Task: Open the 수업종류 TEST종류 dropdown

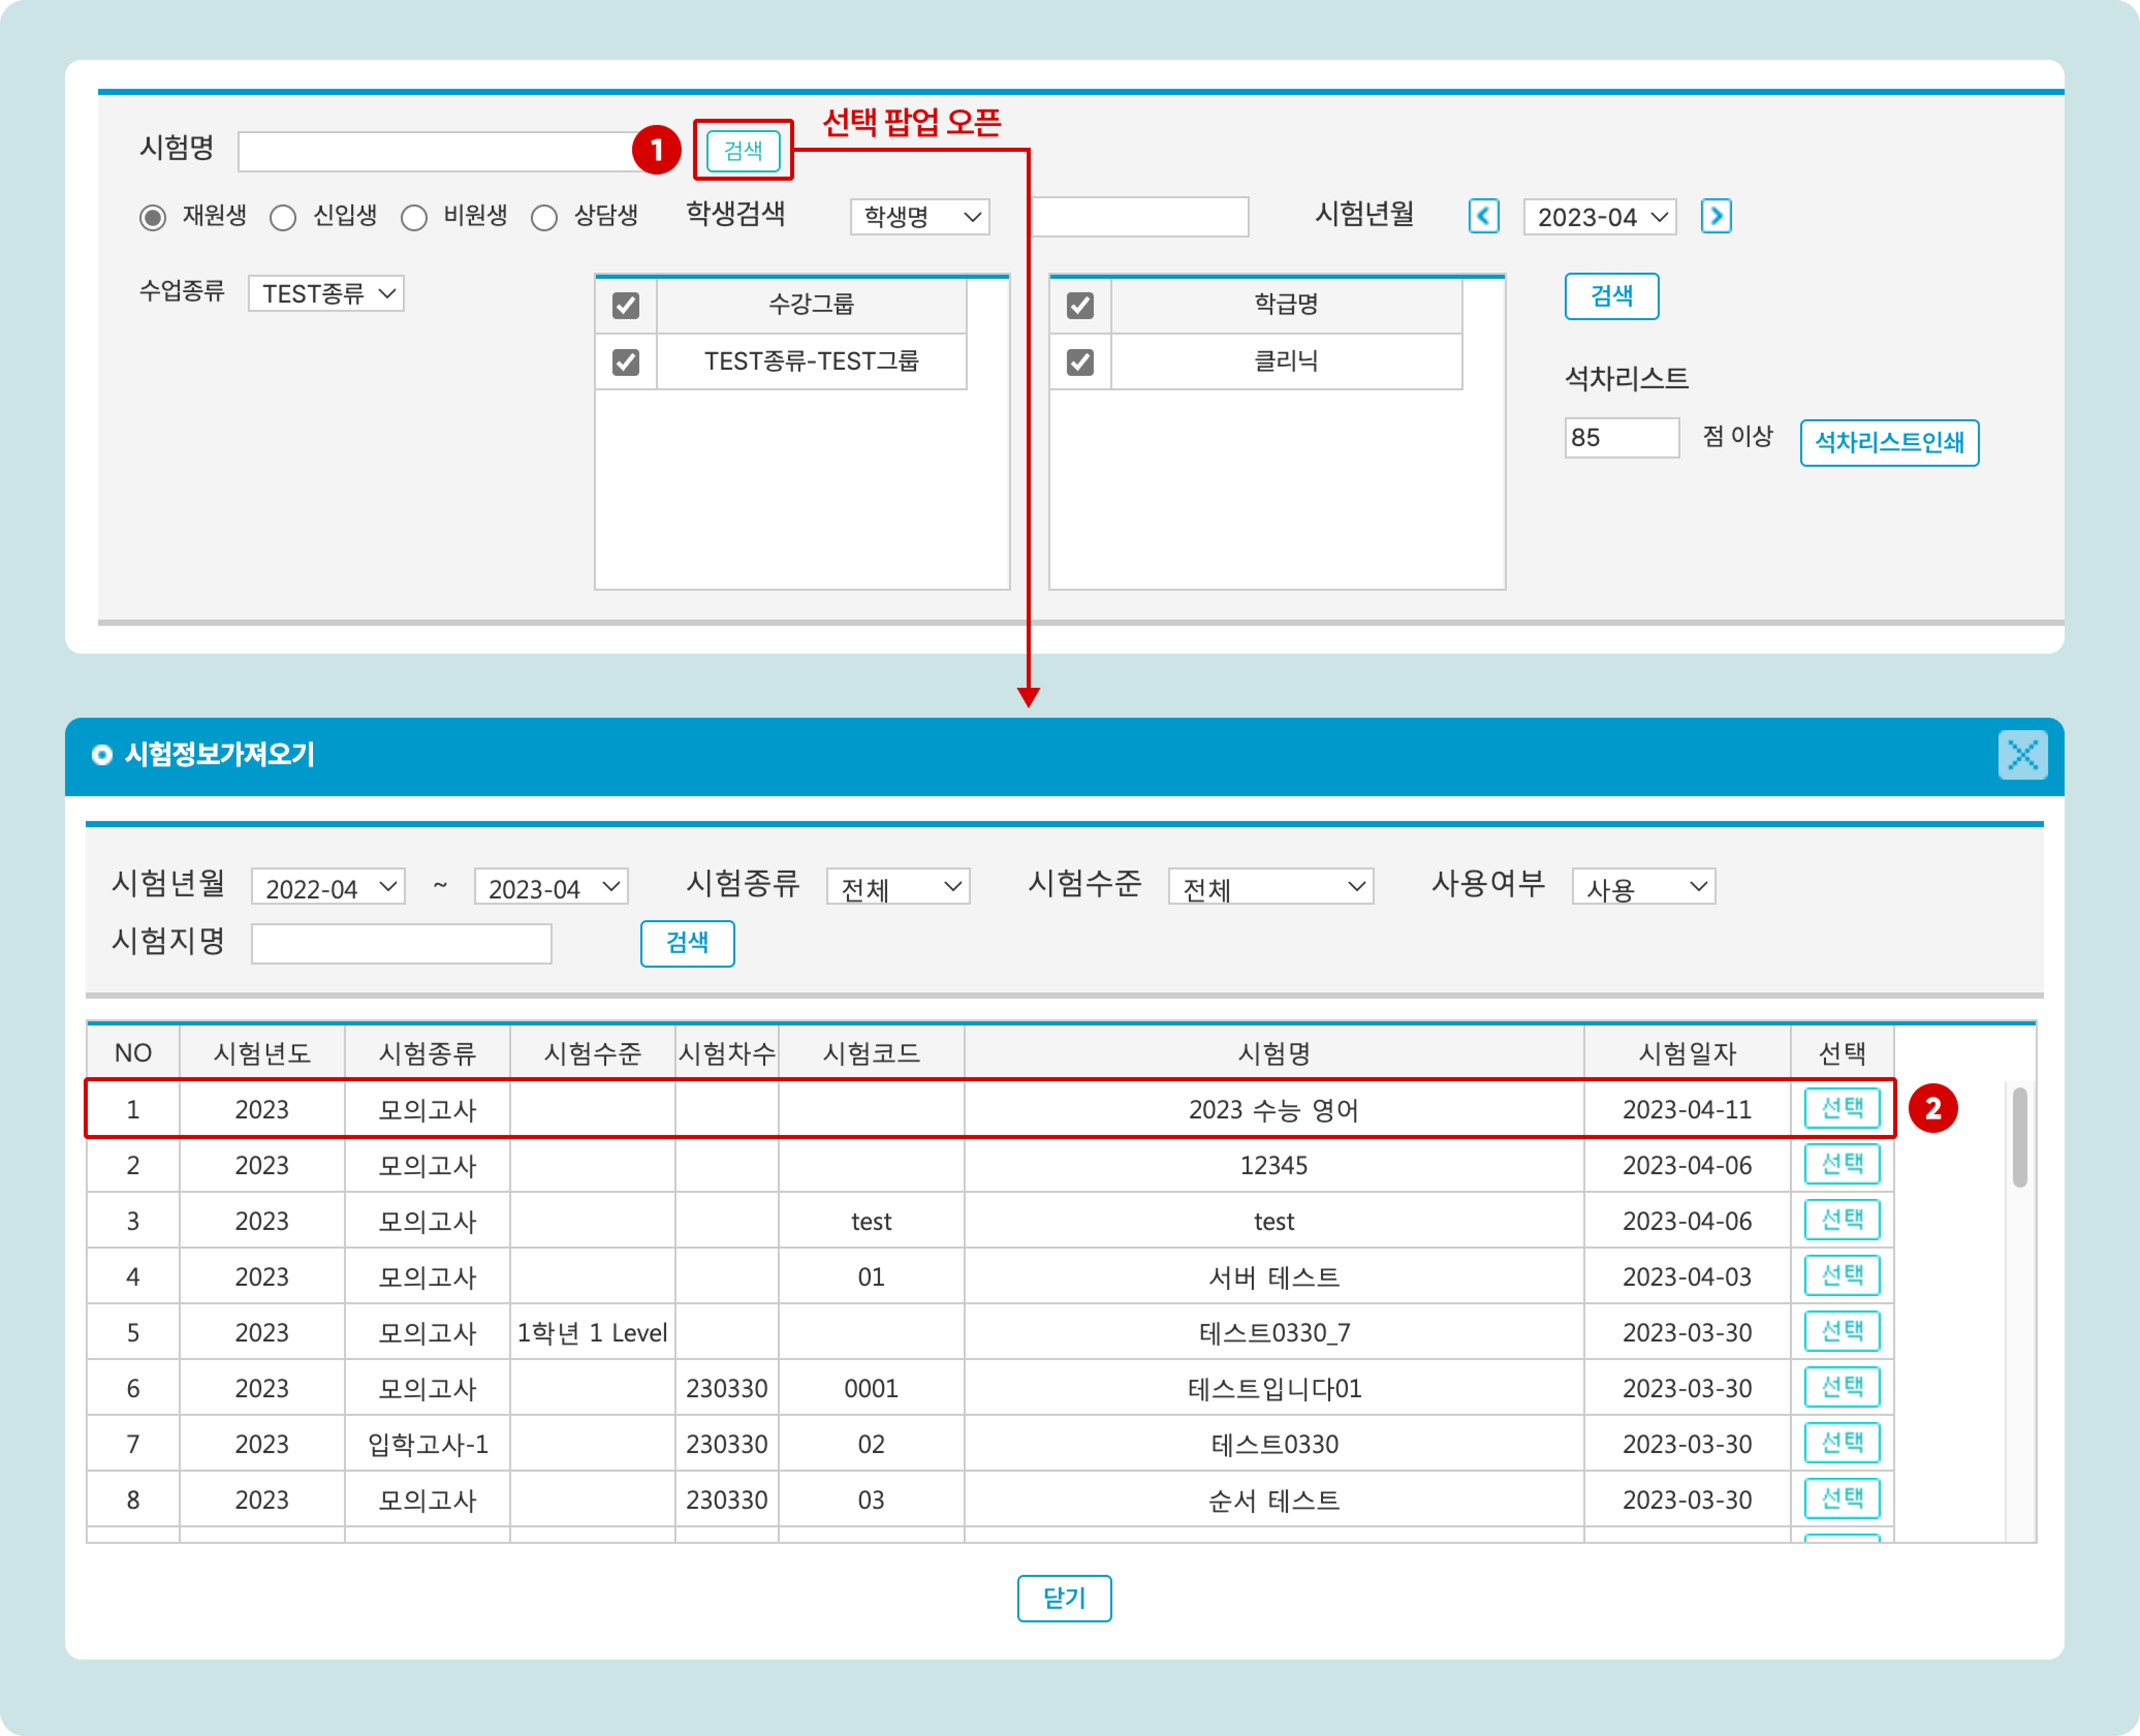Action: (x=326, y=294)
